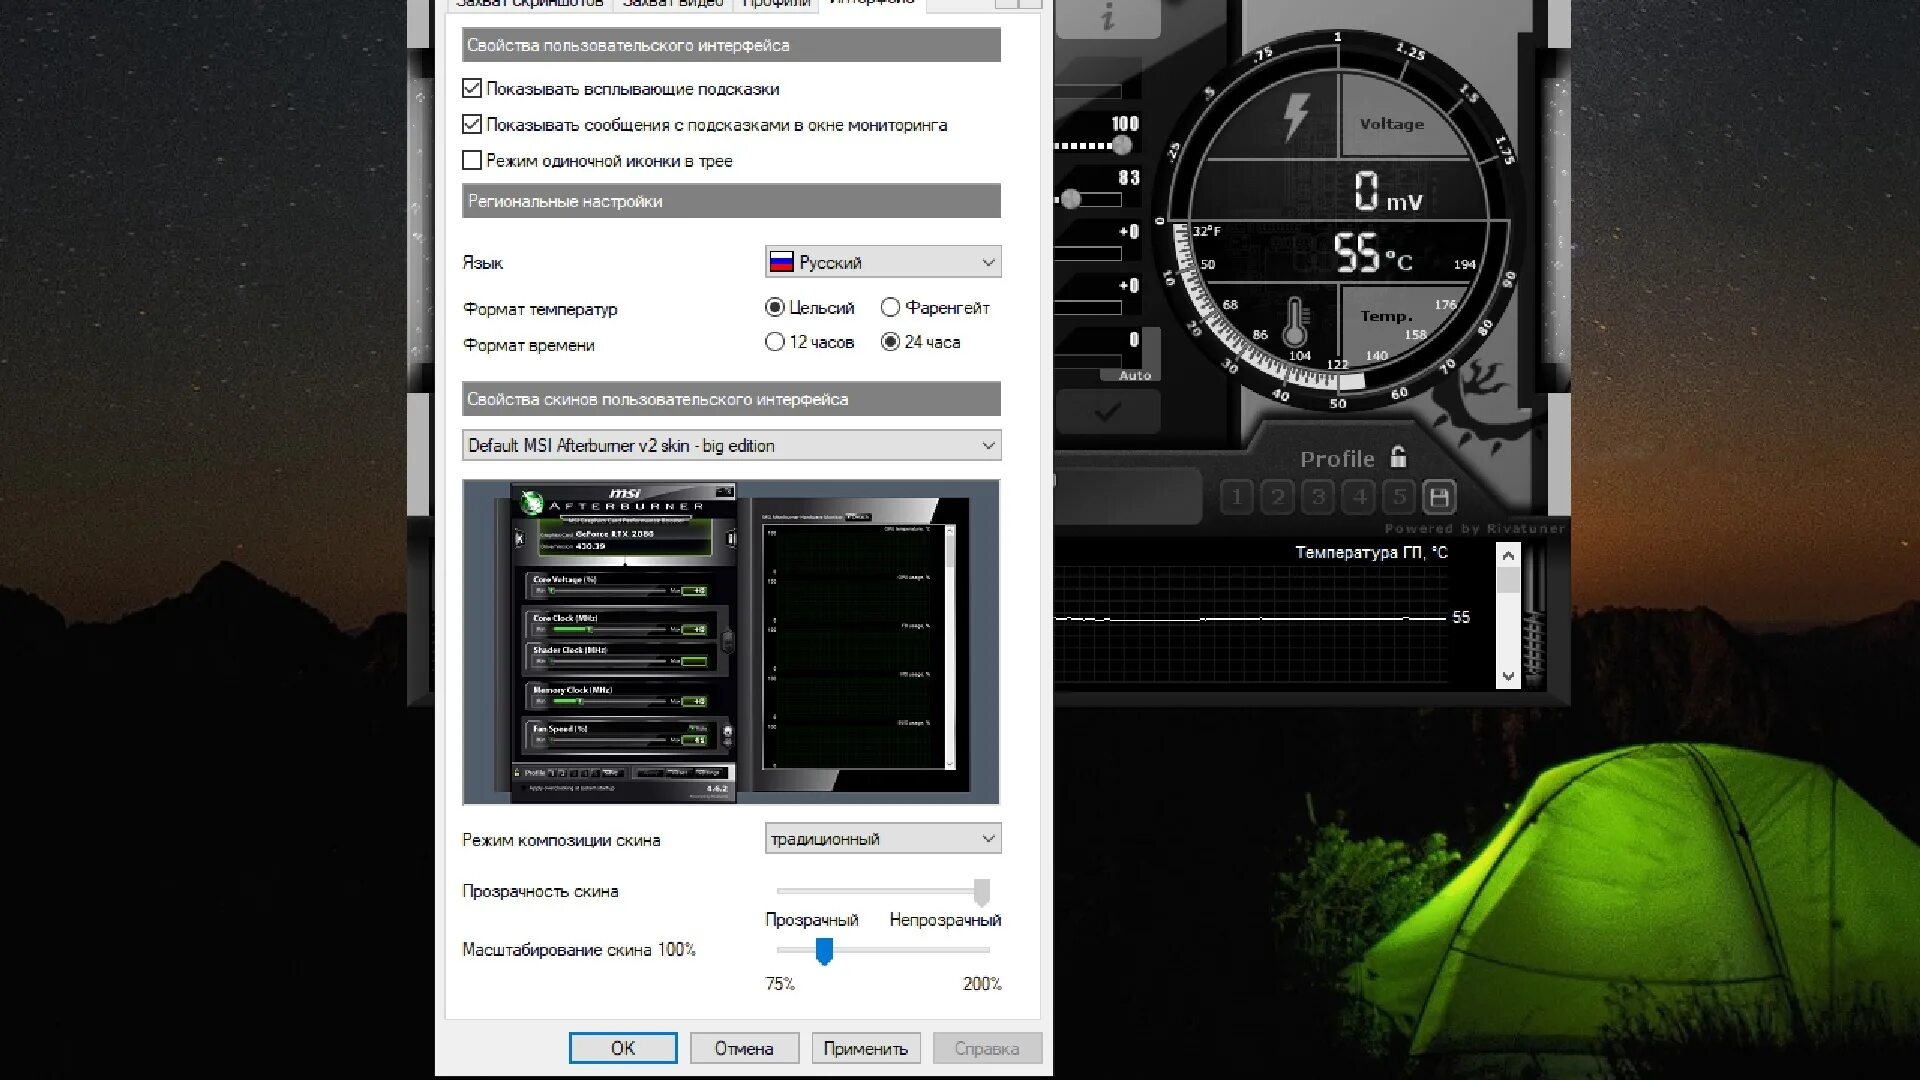1920x1080 pixels.
Task: Open the skin selection dropdown
Action: click(731, 445)
